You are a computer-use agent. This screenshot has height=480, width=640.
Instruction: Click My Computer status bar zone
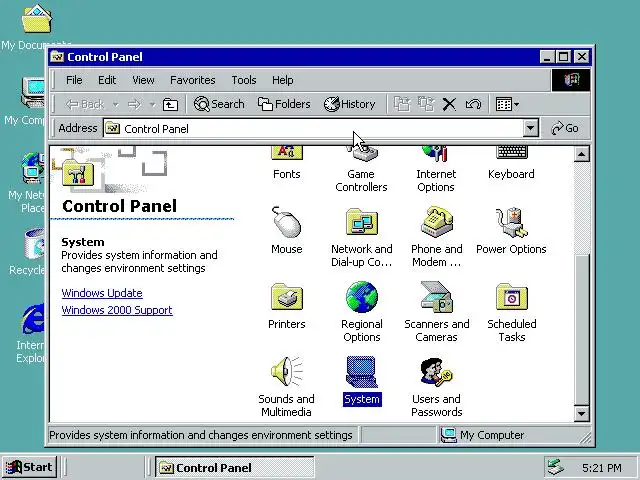coord(482,435)
